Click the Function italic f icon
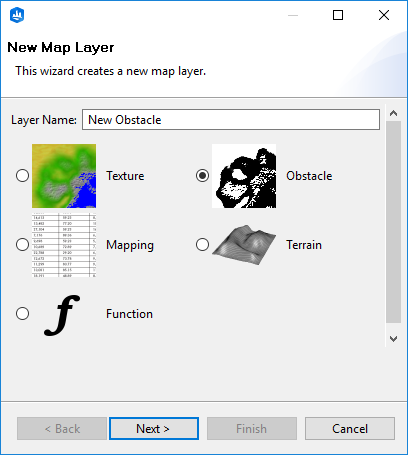408x455 pixels. [62, 314]
